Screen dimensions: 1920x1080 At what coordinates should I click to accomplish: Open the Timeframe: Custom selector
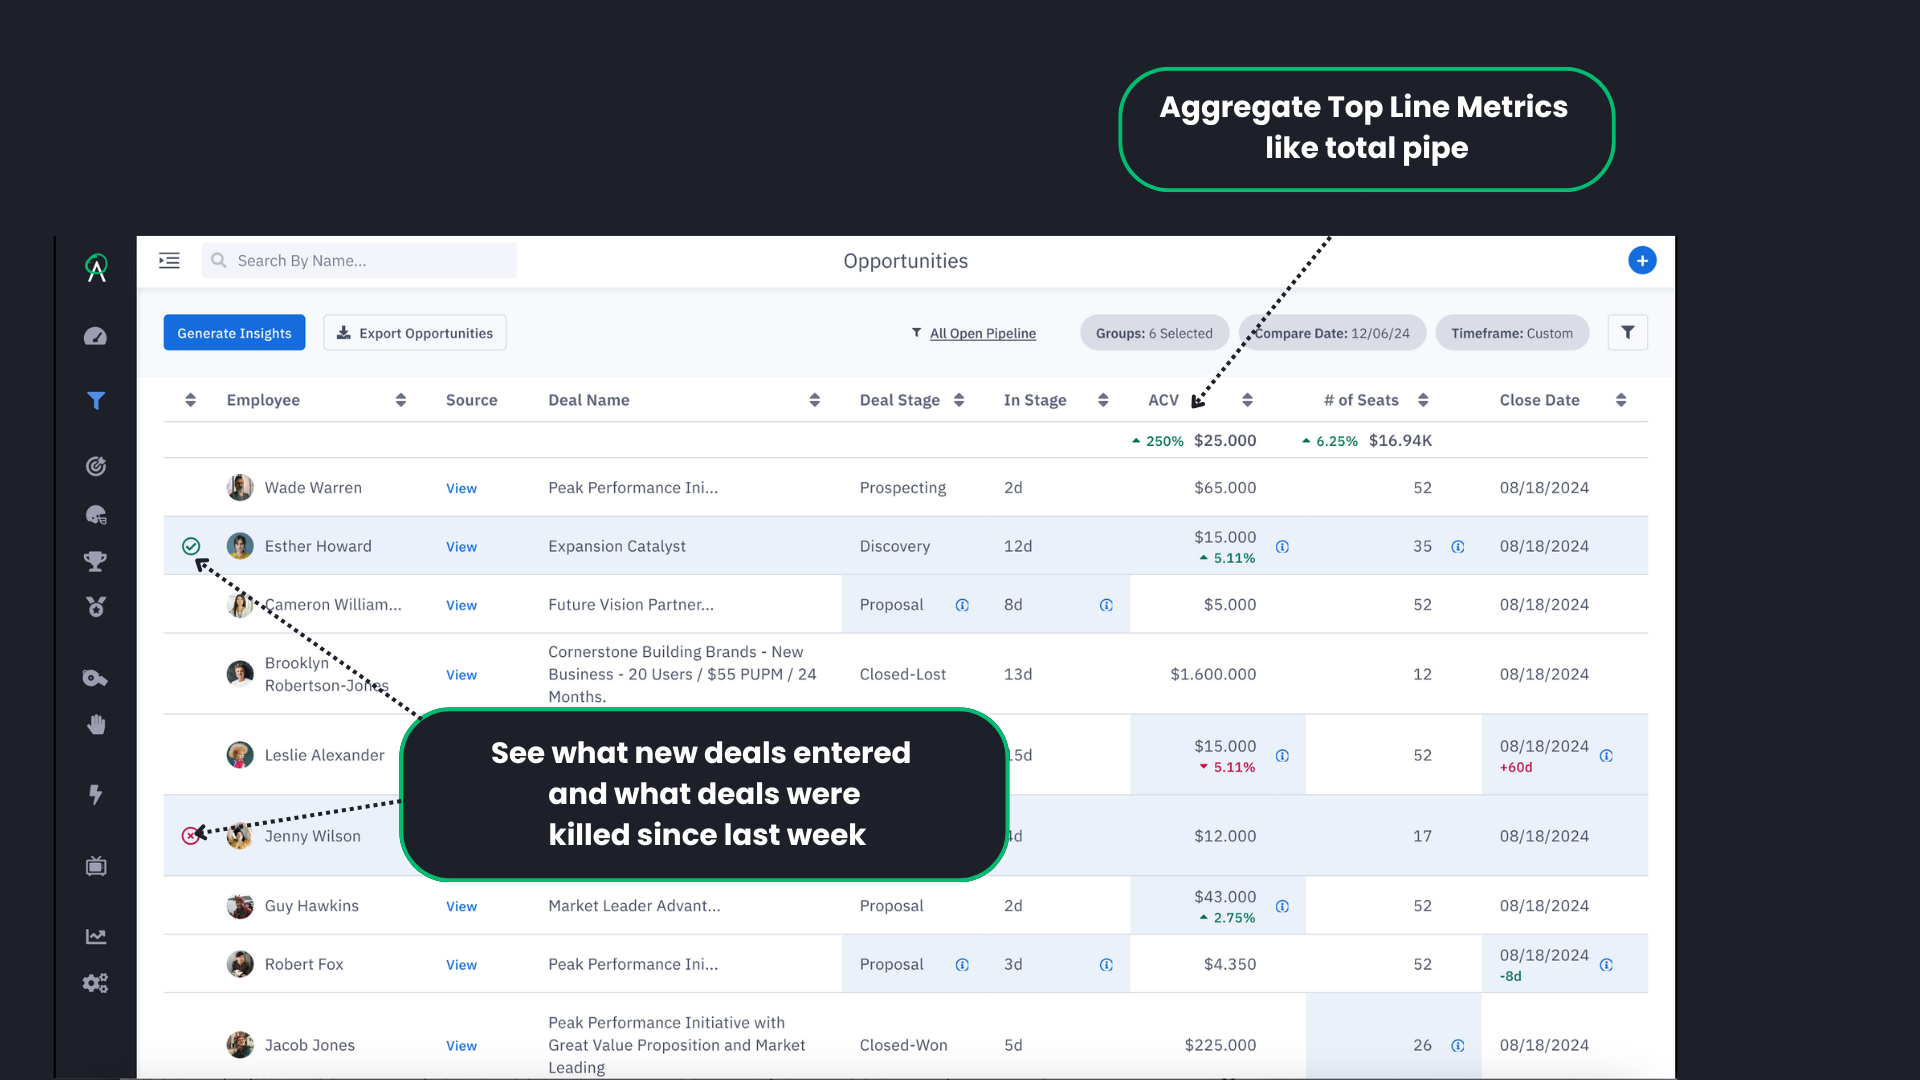tap(1511, 333)
